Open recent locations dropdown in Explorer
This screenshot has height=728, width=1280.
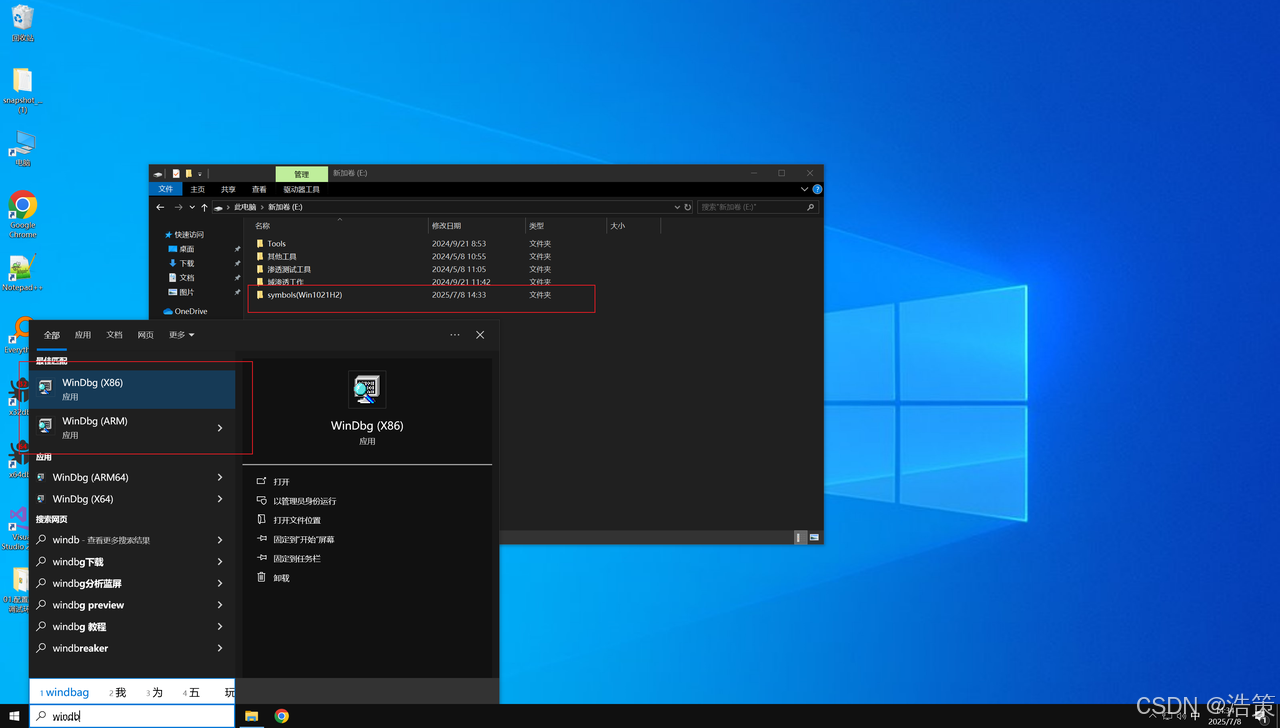pyautogui.click(x=192, y=207)
